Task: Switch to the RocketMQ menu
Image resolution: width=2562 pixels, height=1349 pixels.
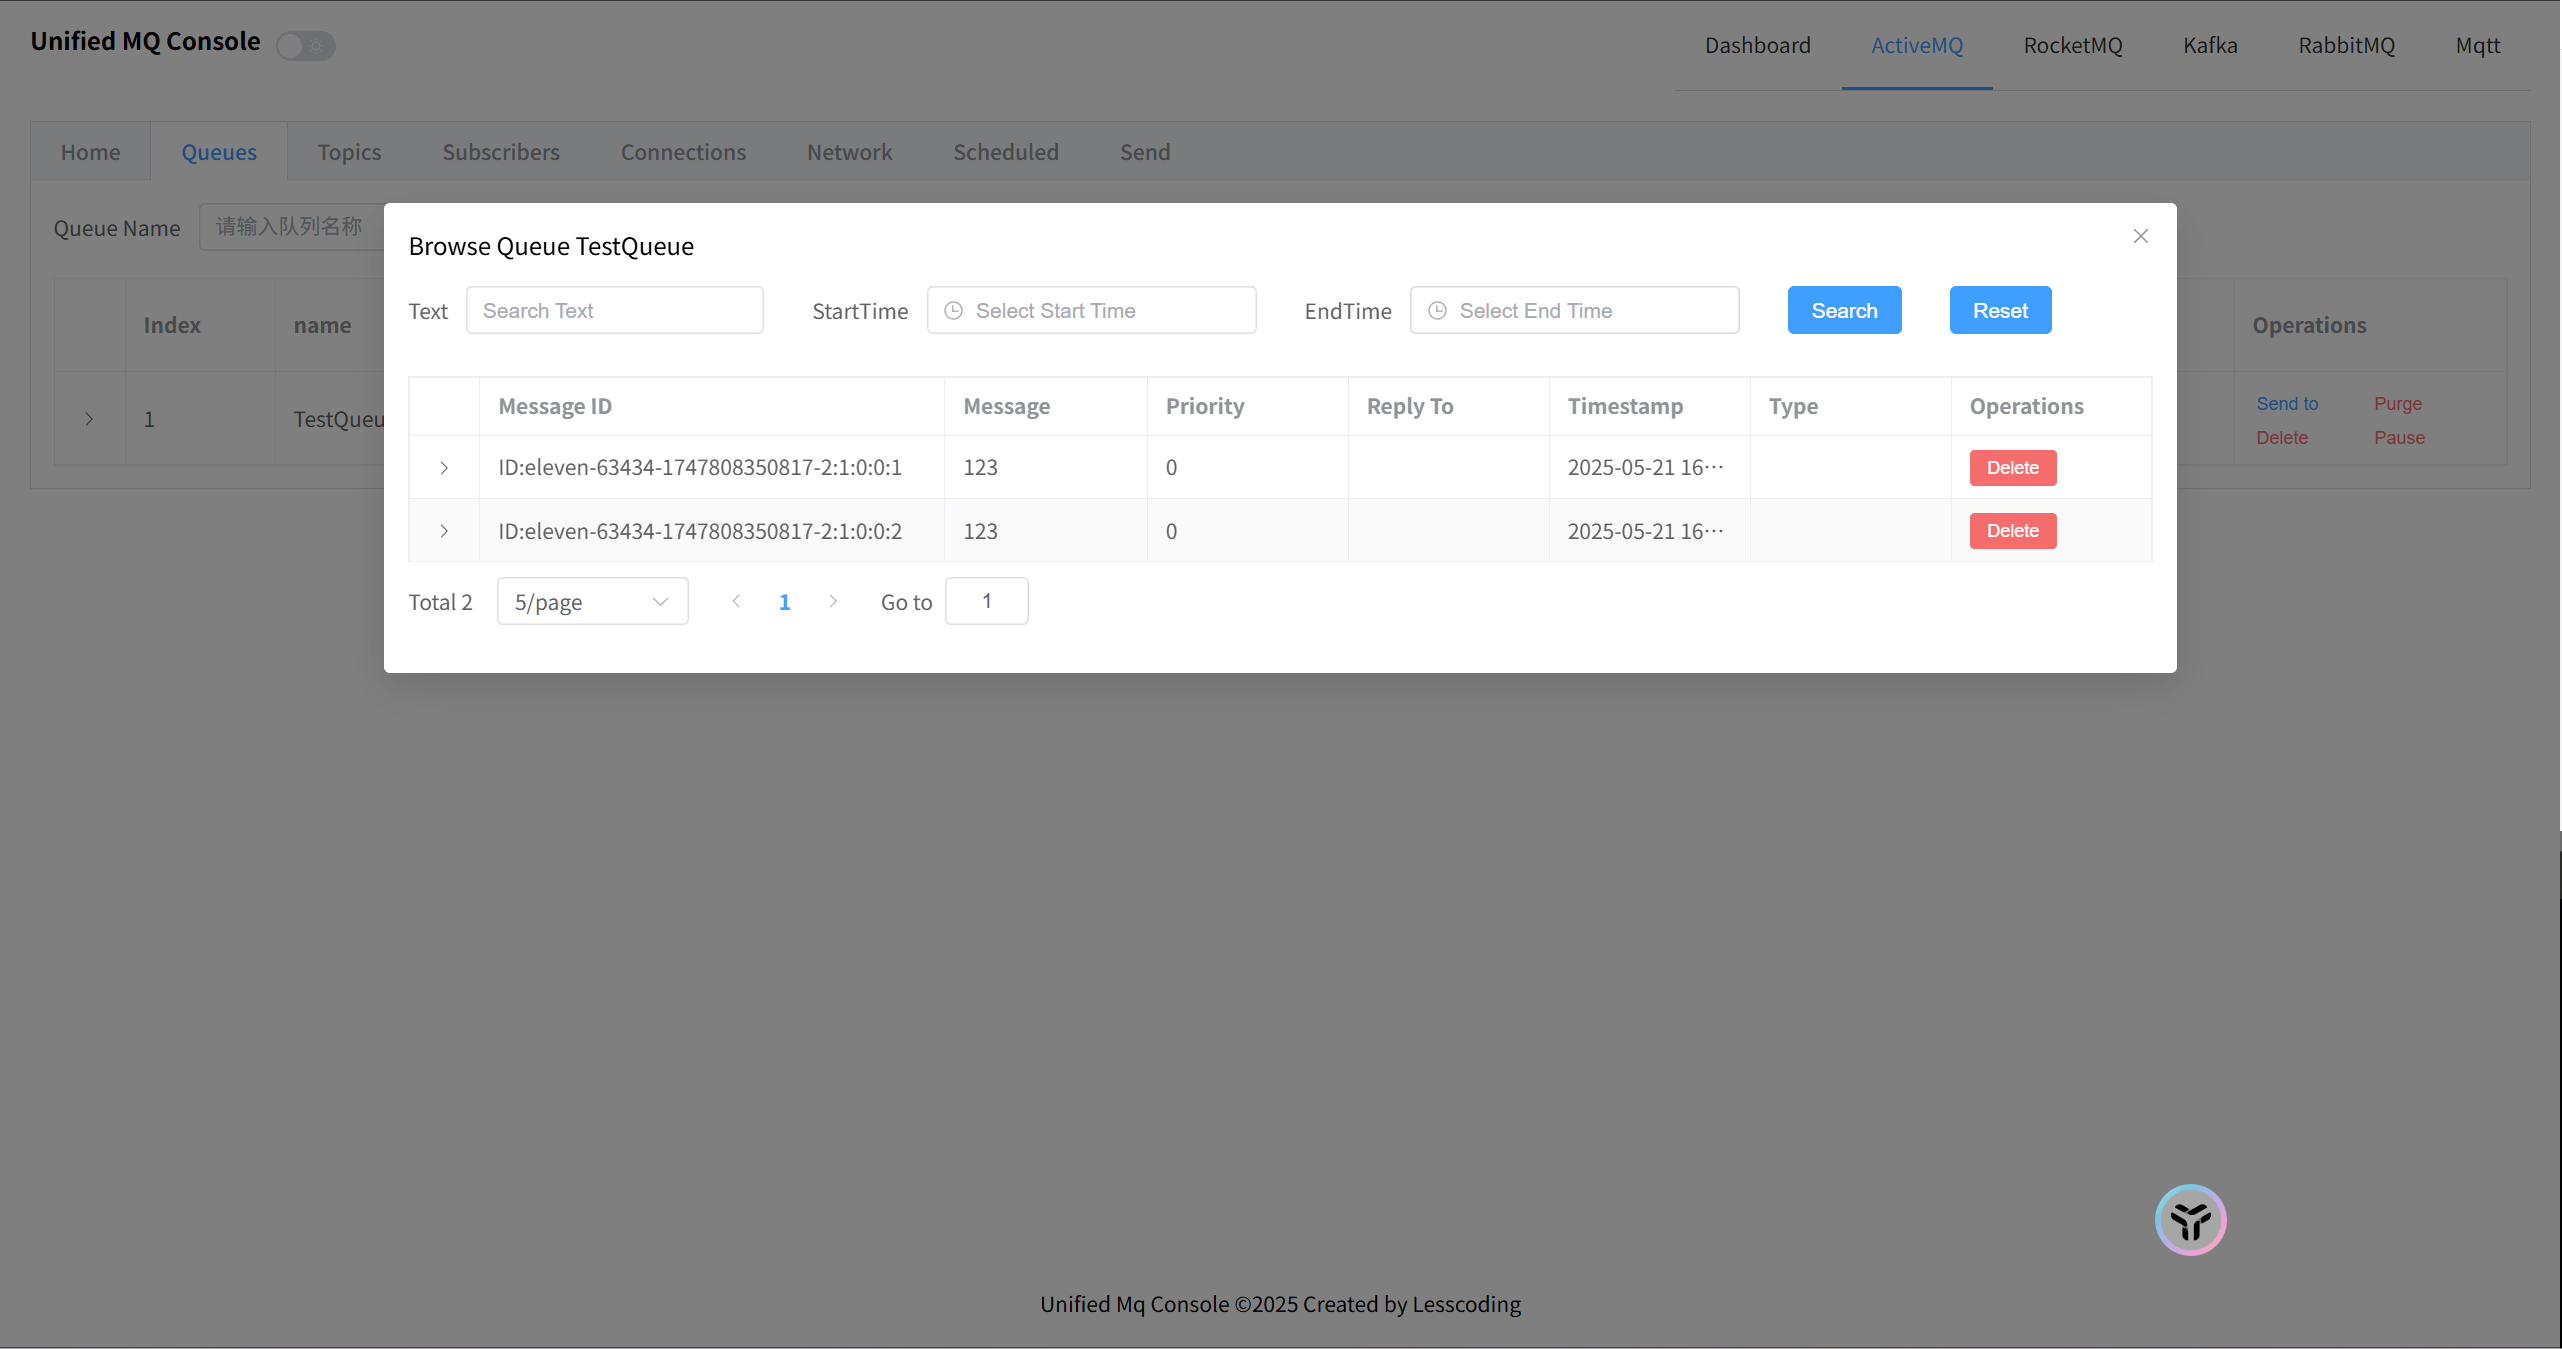Action: coord(2072,45)
